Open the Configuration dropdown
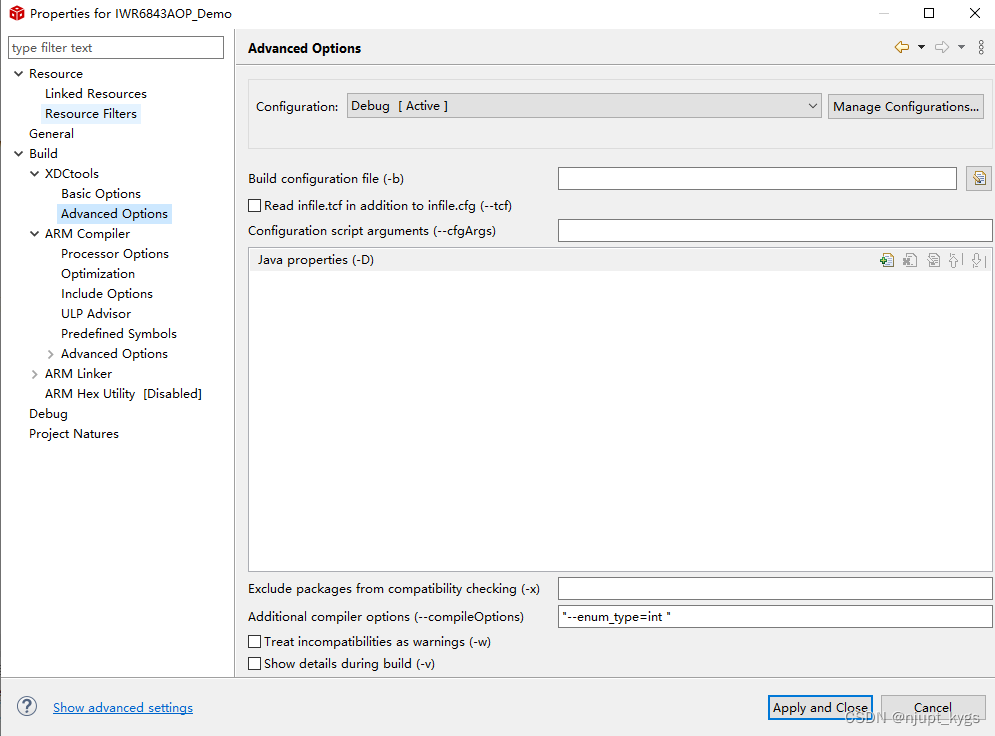995x736 pixels. [x=584, y=106]
